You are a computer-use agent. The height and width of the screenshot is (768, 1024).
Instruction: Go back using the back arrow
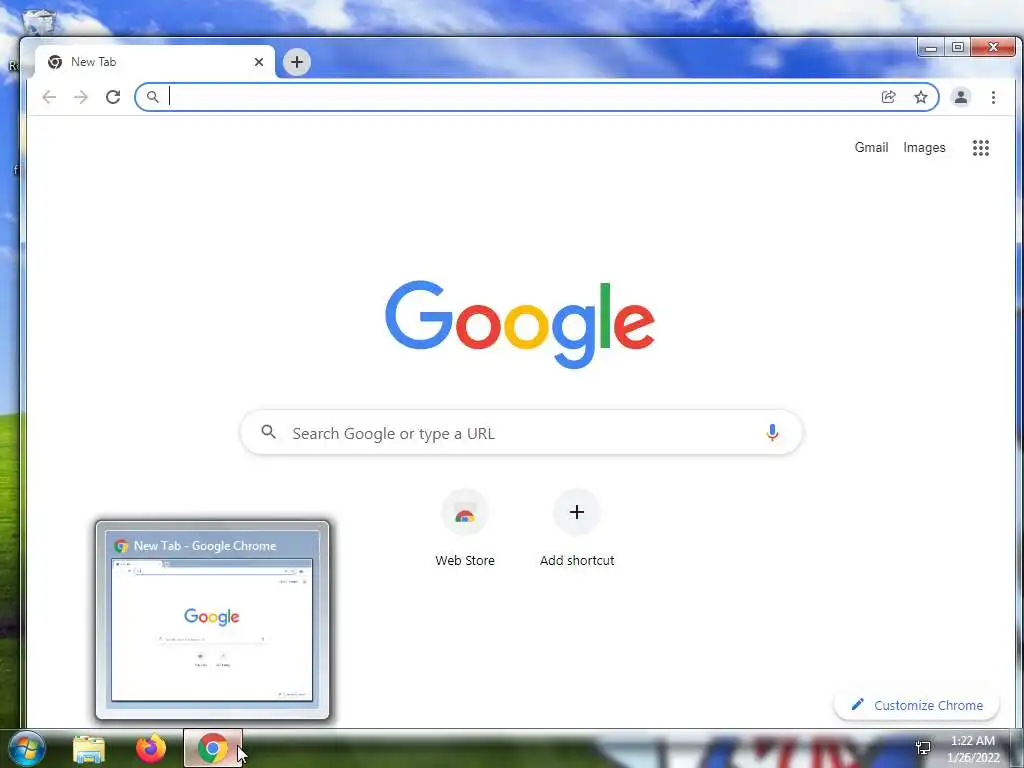point(49,97)
